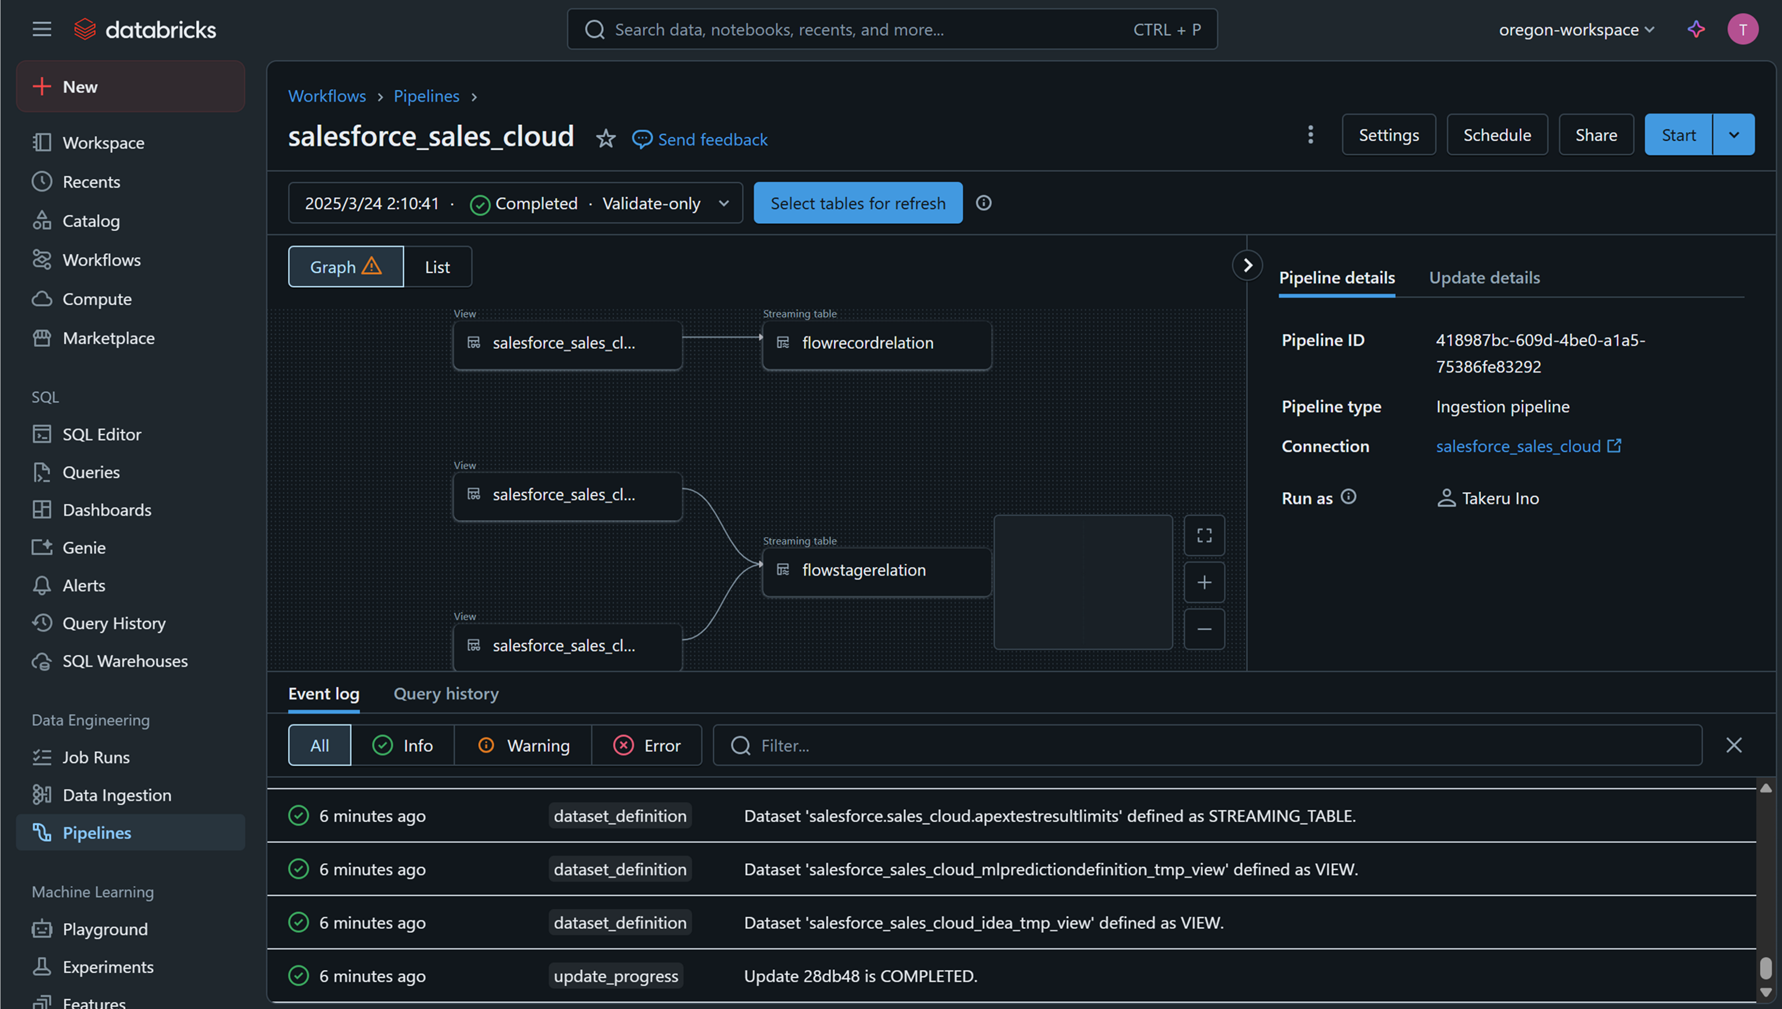This screenshot has width=1782, height=1009.
Task: Open pipeline Settings
Action: (x=1389, y=135)
